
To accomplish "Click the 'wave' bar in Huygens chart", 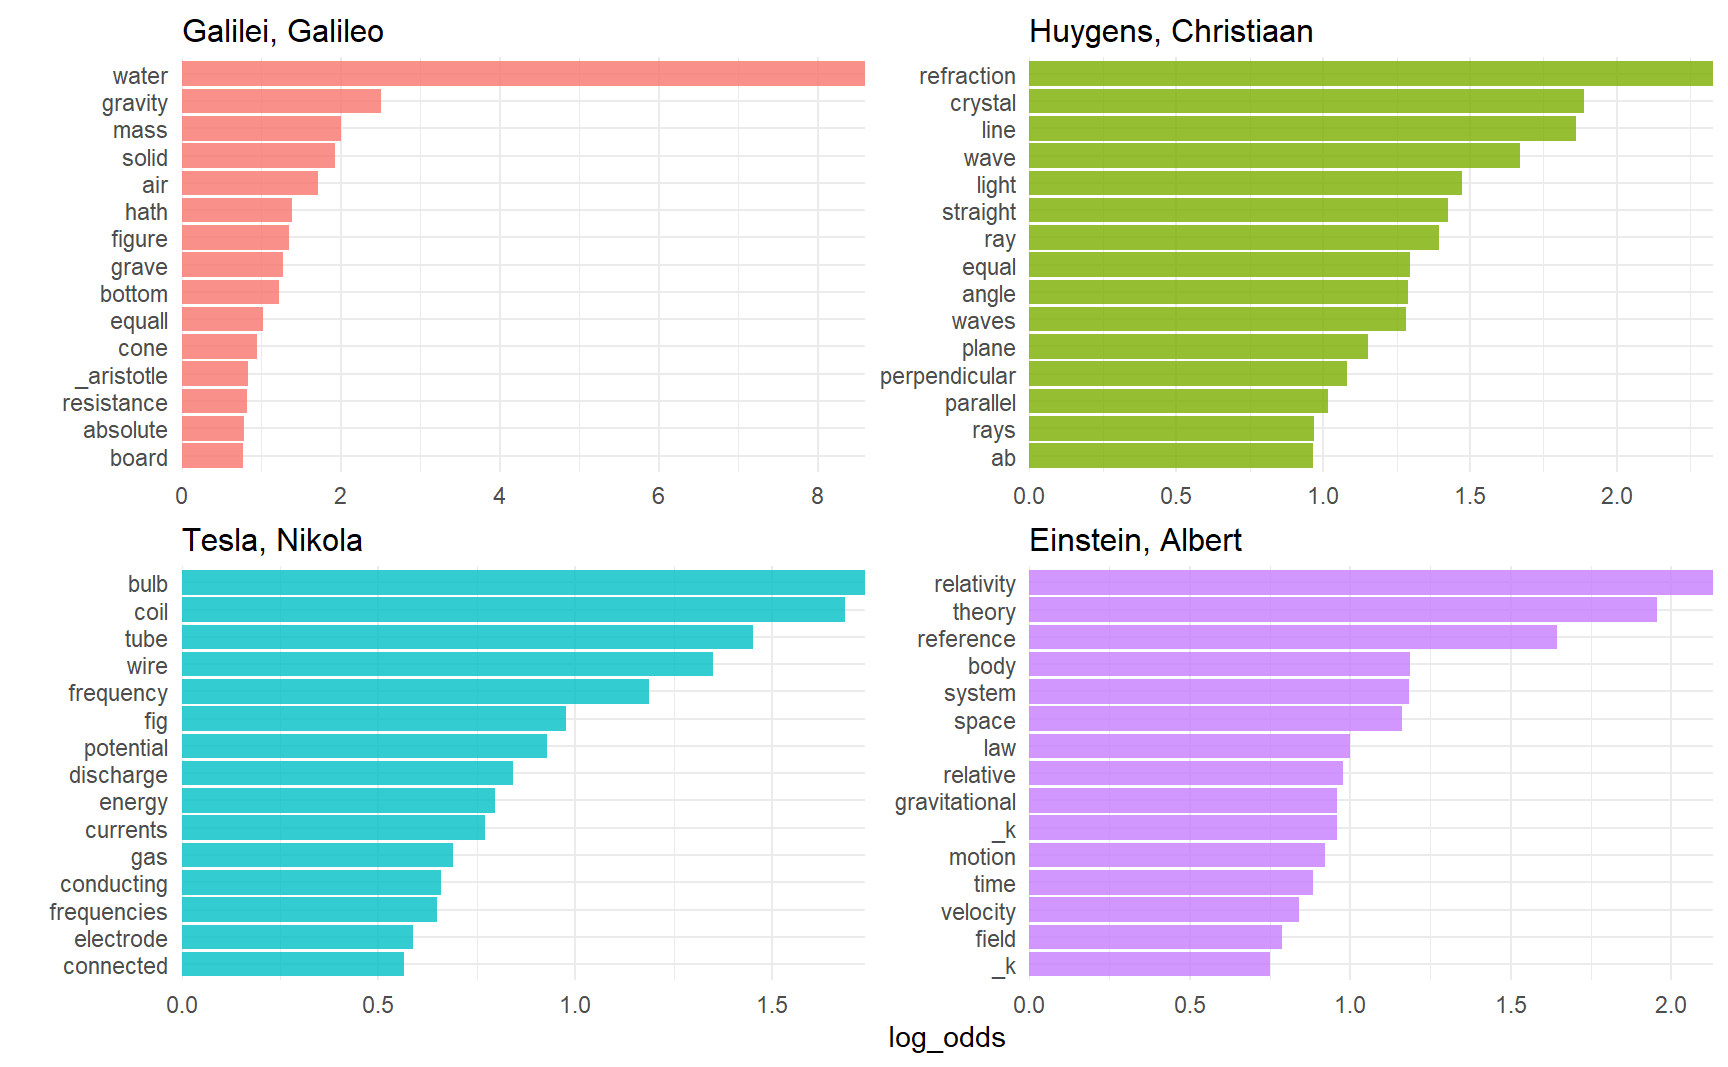I will click(1274, 156).
